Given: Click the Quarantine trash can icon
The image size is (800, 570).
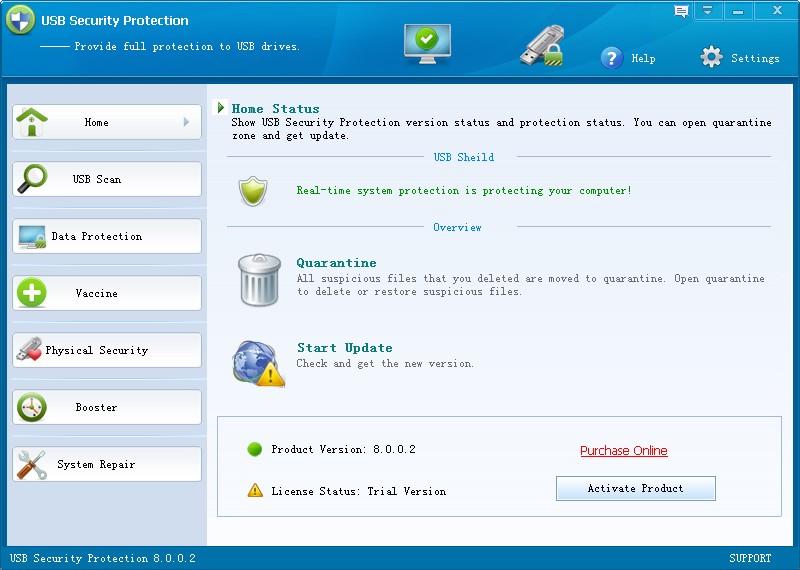Looking at the screenshot, I should [259, 279].
